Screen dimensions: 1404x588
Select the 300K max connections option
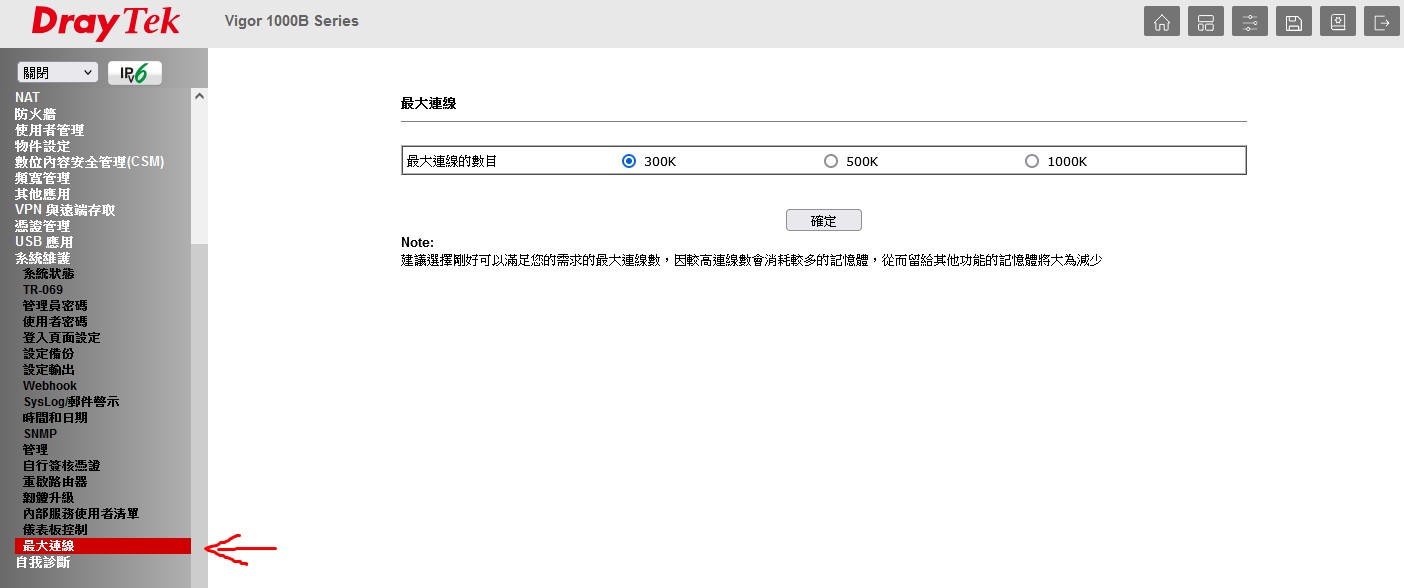point(629,161)
